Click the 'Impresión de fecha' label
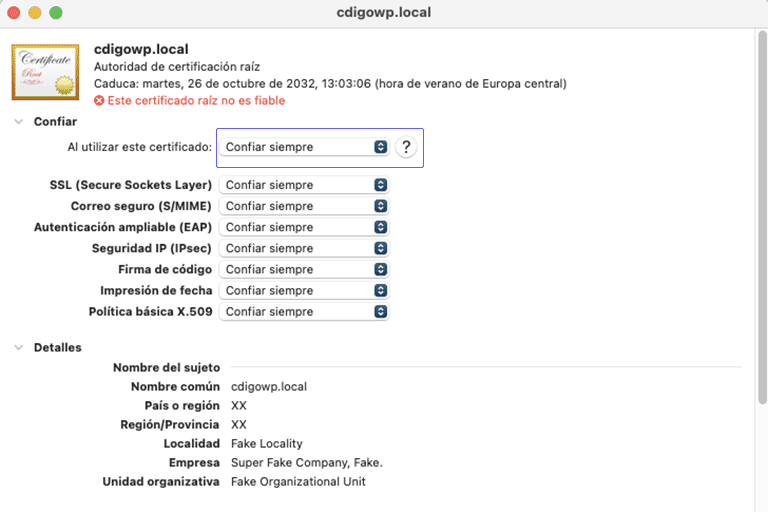Viewport: 768px width, 512px height. tap(156, 291)
